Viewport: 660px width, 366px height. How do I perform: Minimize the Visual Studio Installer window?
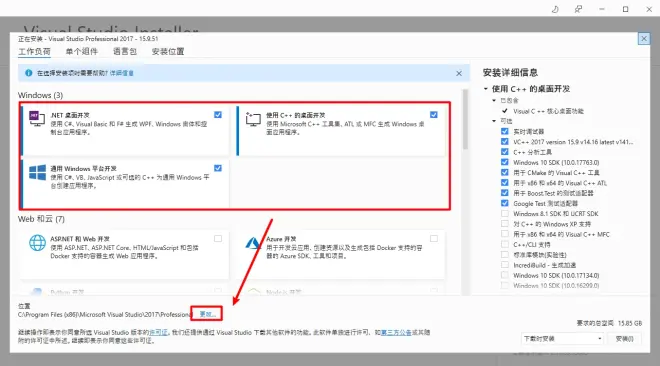pos(602,9)
